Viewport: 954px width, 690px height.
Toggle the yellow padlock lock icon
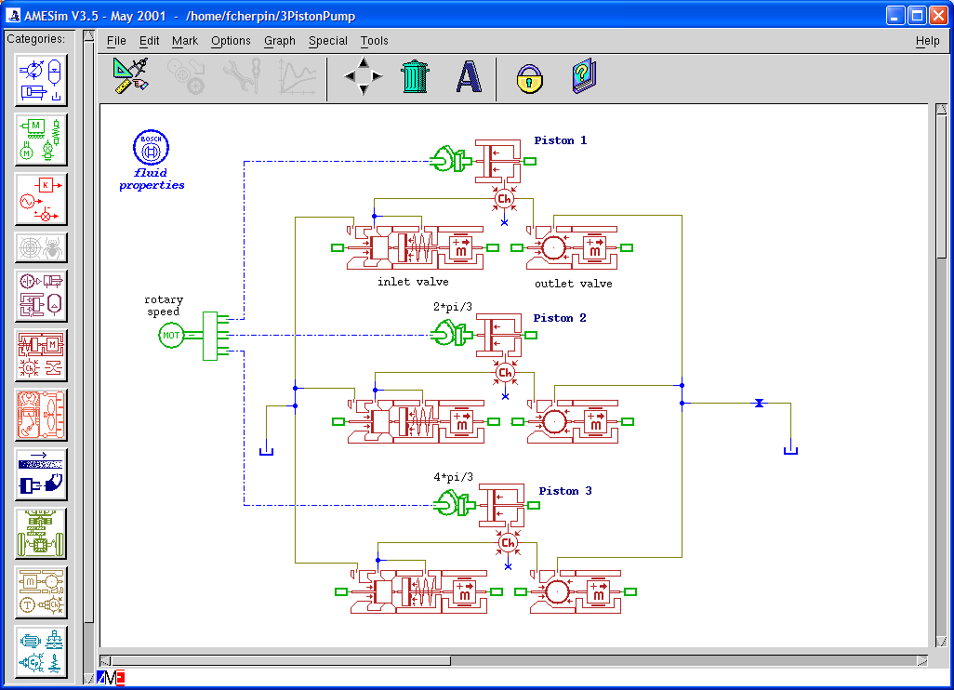pos(529,78)
